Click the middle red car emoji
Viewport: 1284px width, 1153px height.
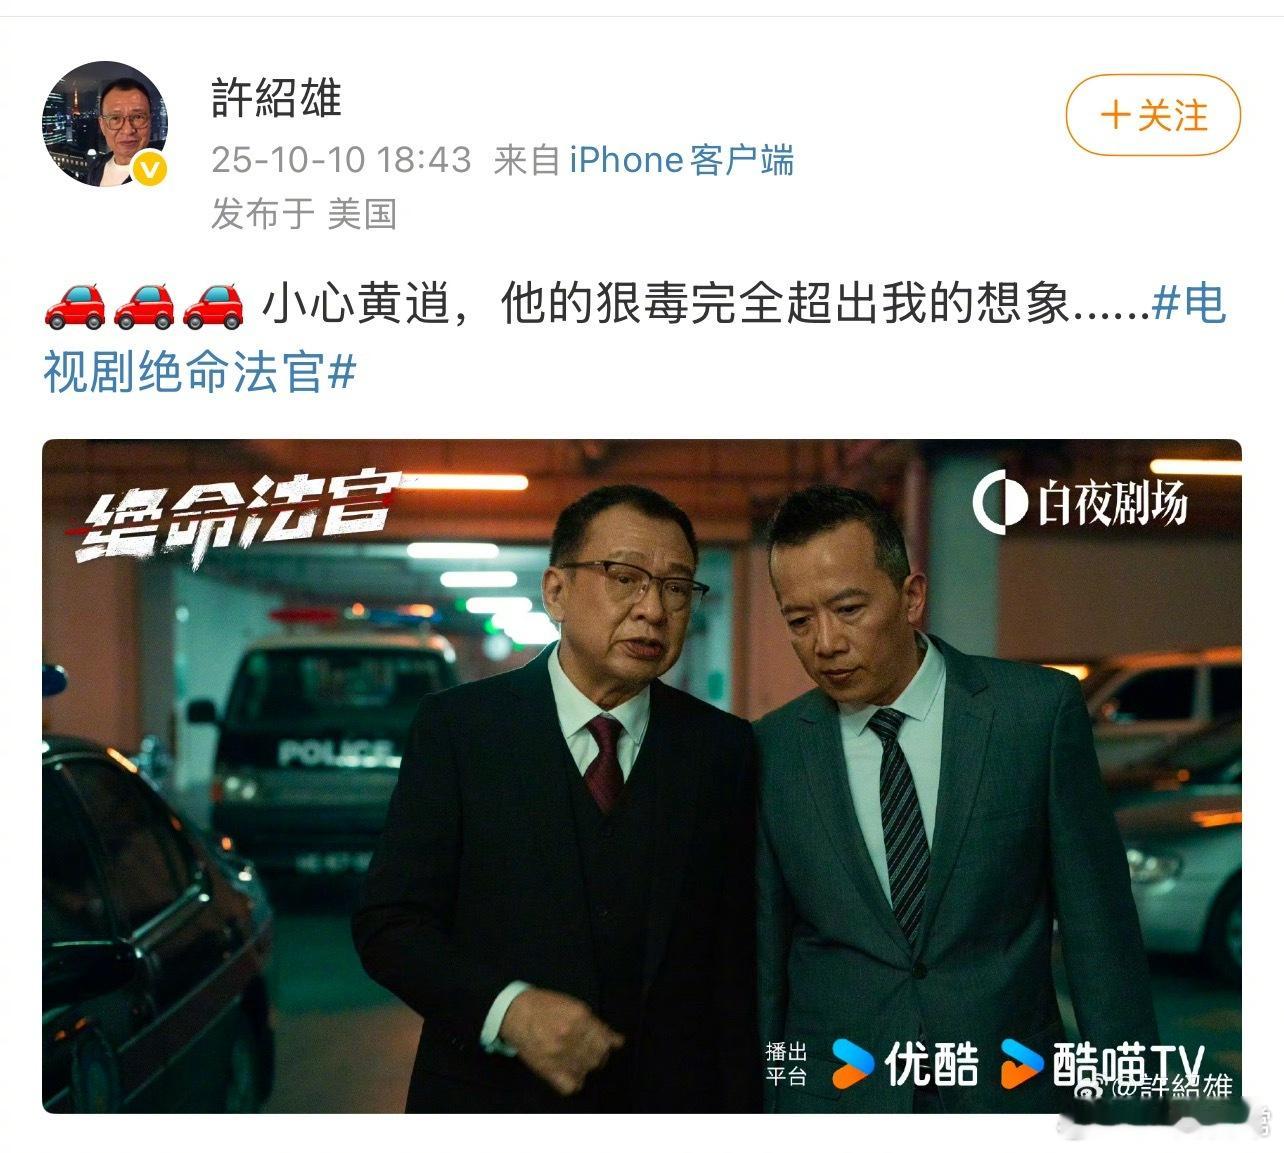(144, 305)
